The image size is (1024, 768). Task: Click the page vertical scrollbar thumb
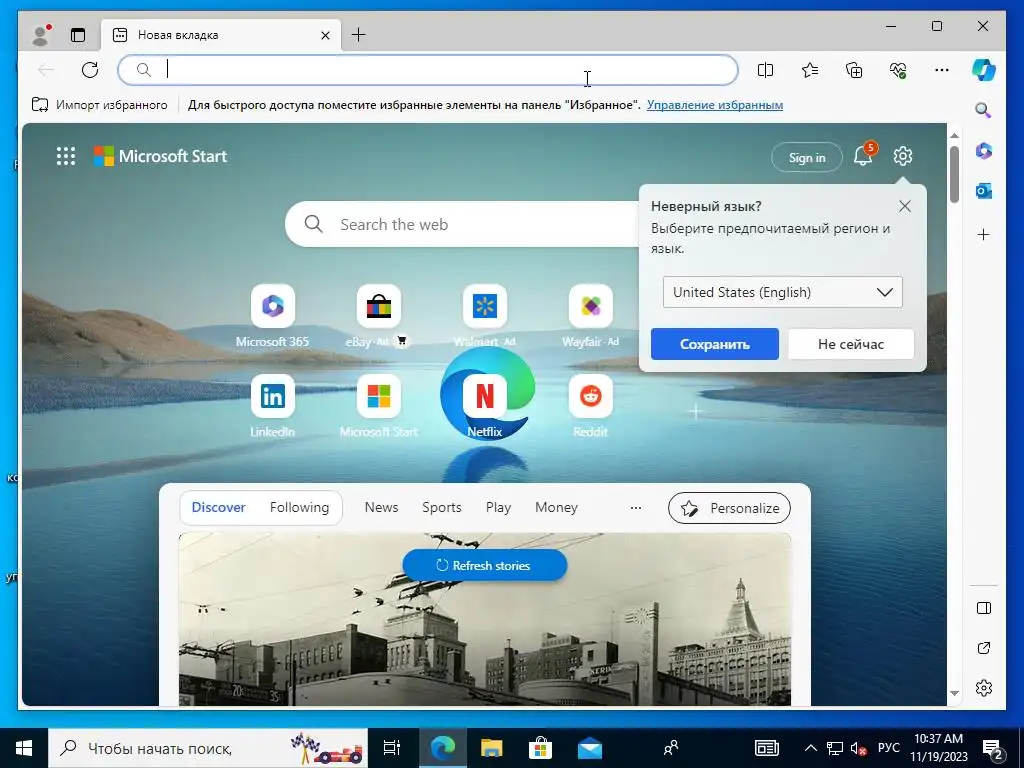[x=954, y=174]
